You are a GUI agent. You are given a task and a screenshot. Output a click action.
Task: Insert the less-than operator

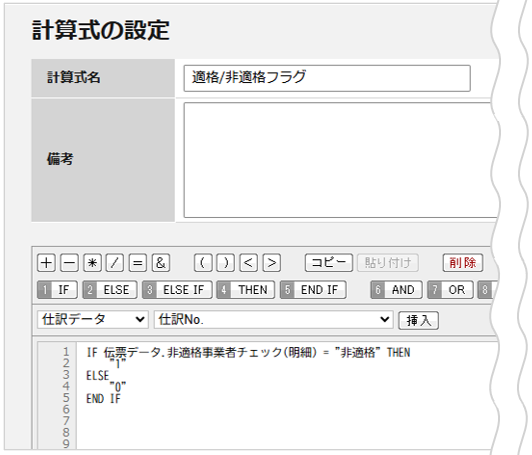pyautogui.click(x=249, y=263)
